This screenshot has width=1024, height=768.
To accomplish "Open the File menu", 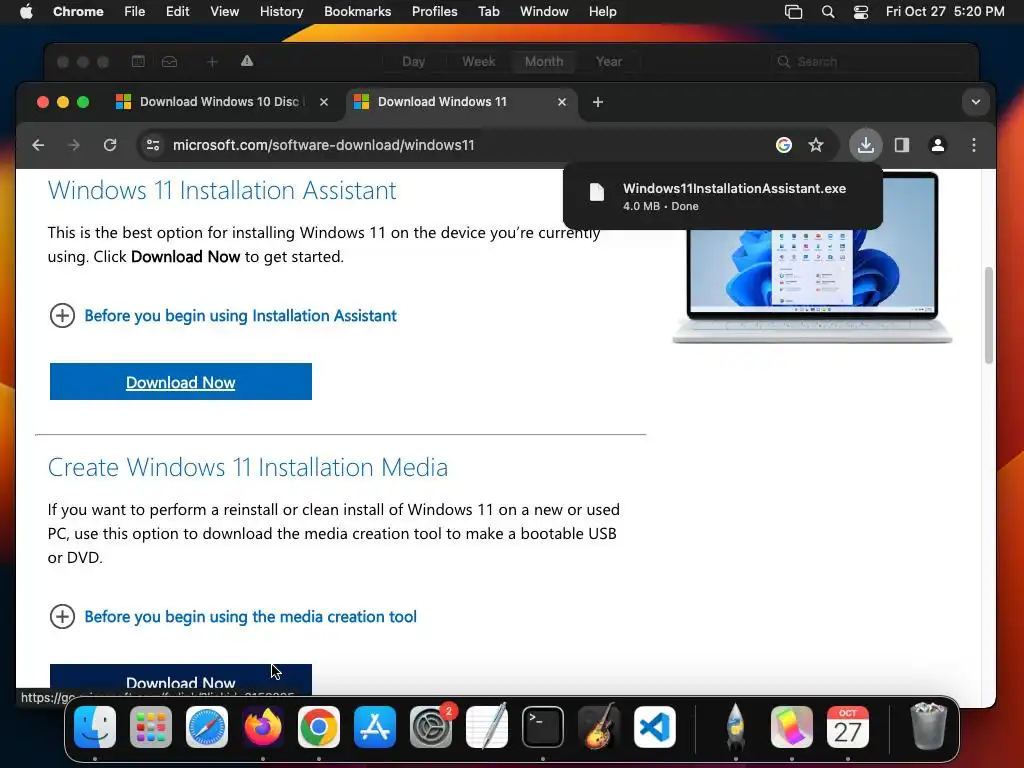I will coord(135,11).
